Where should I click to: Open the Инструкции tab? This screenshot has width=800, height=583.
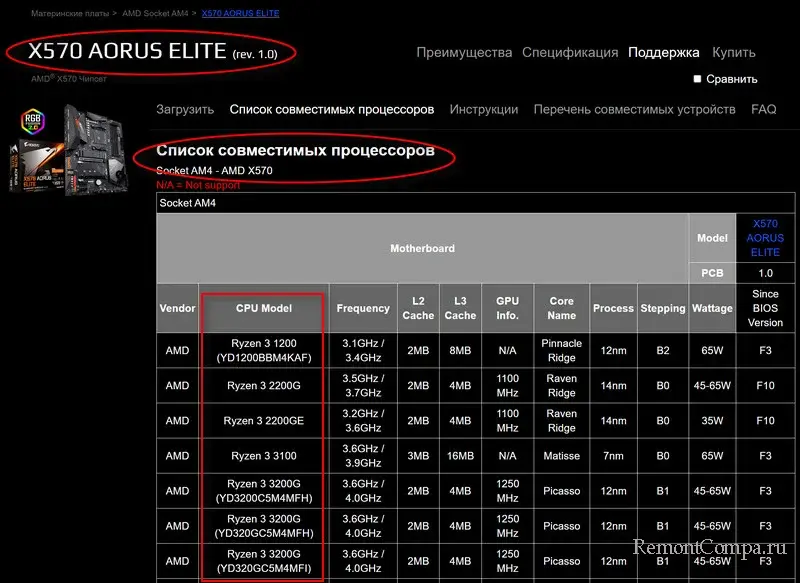pyautogui.click(x=484, y=109)
